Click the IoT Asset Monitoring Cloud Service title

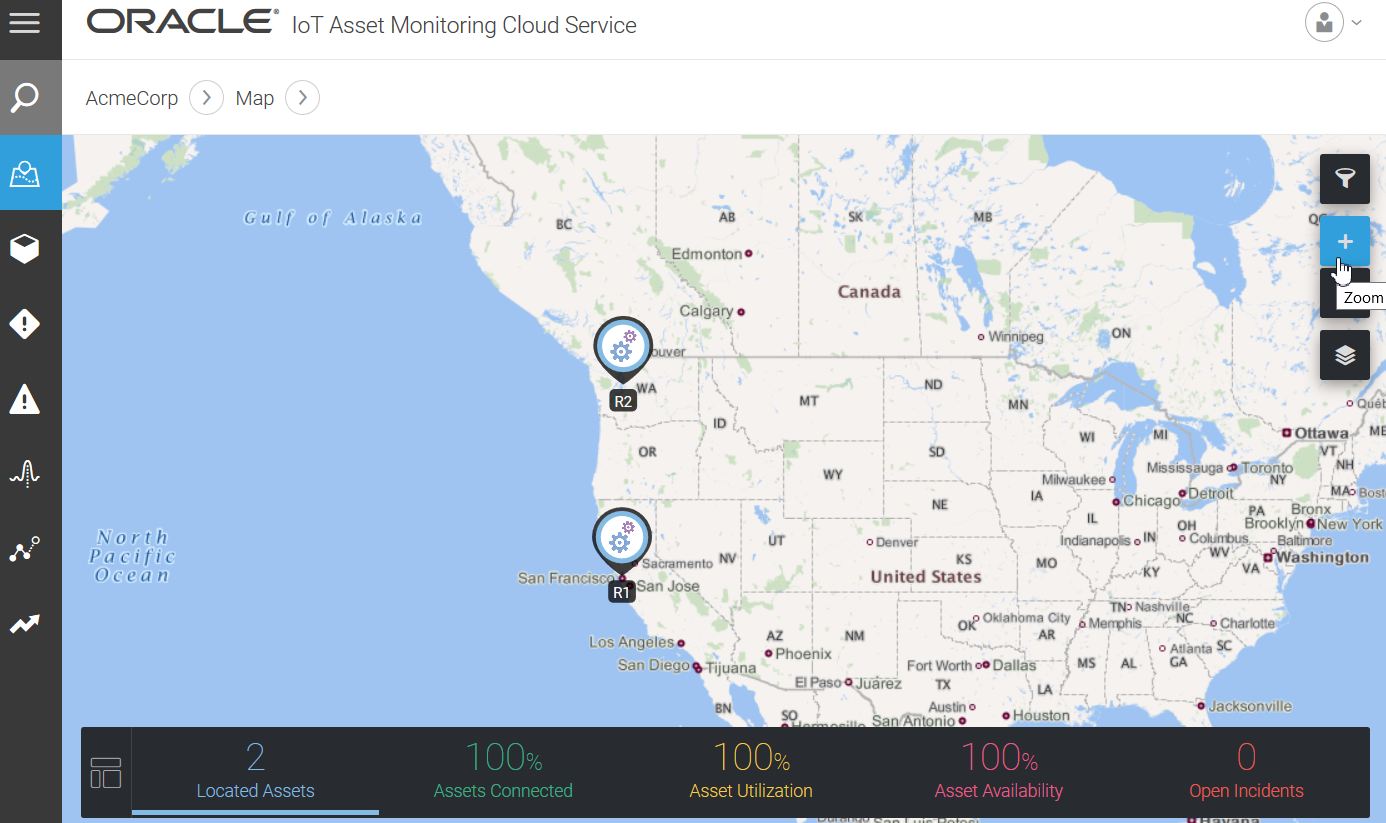tap(464, 25)
